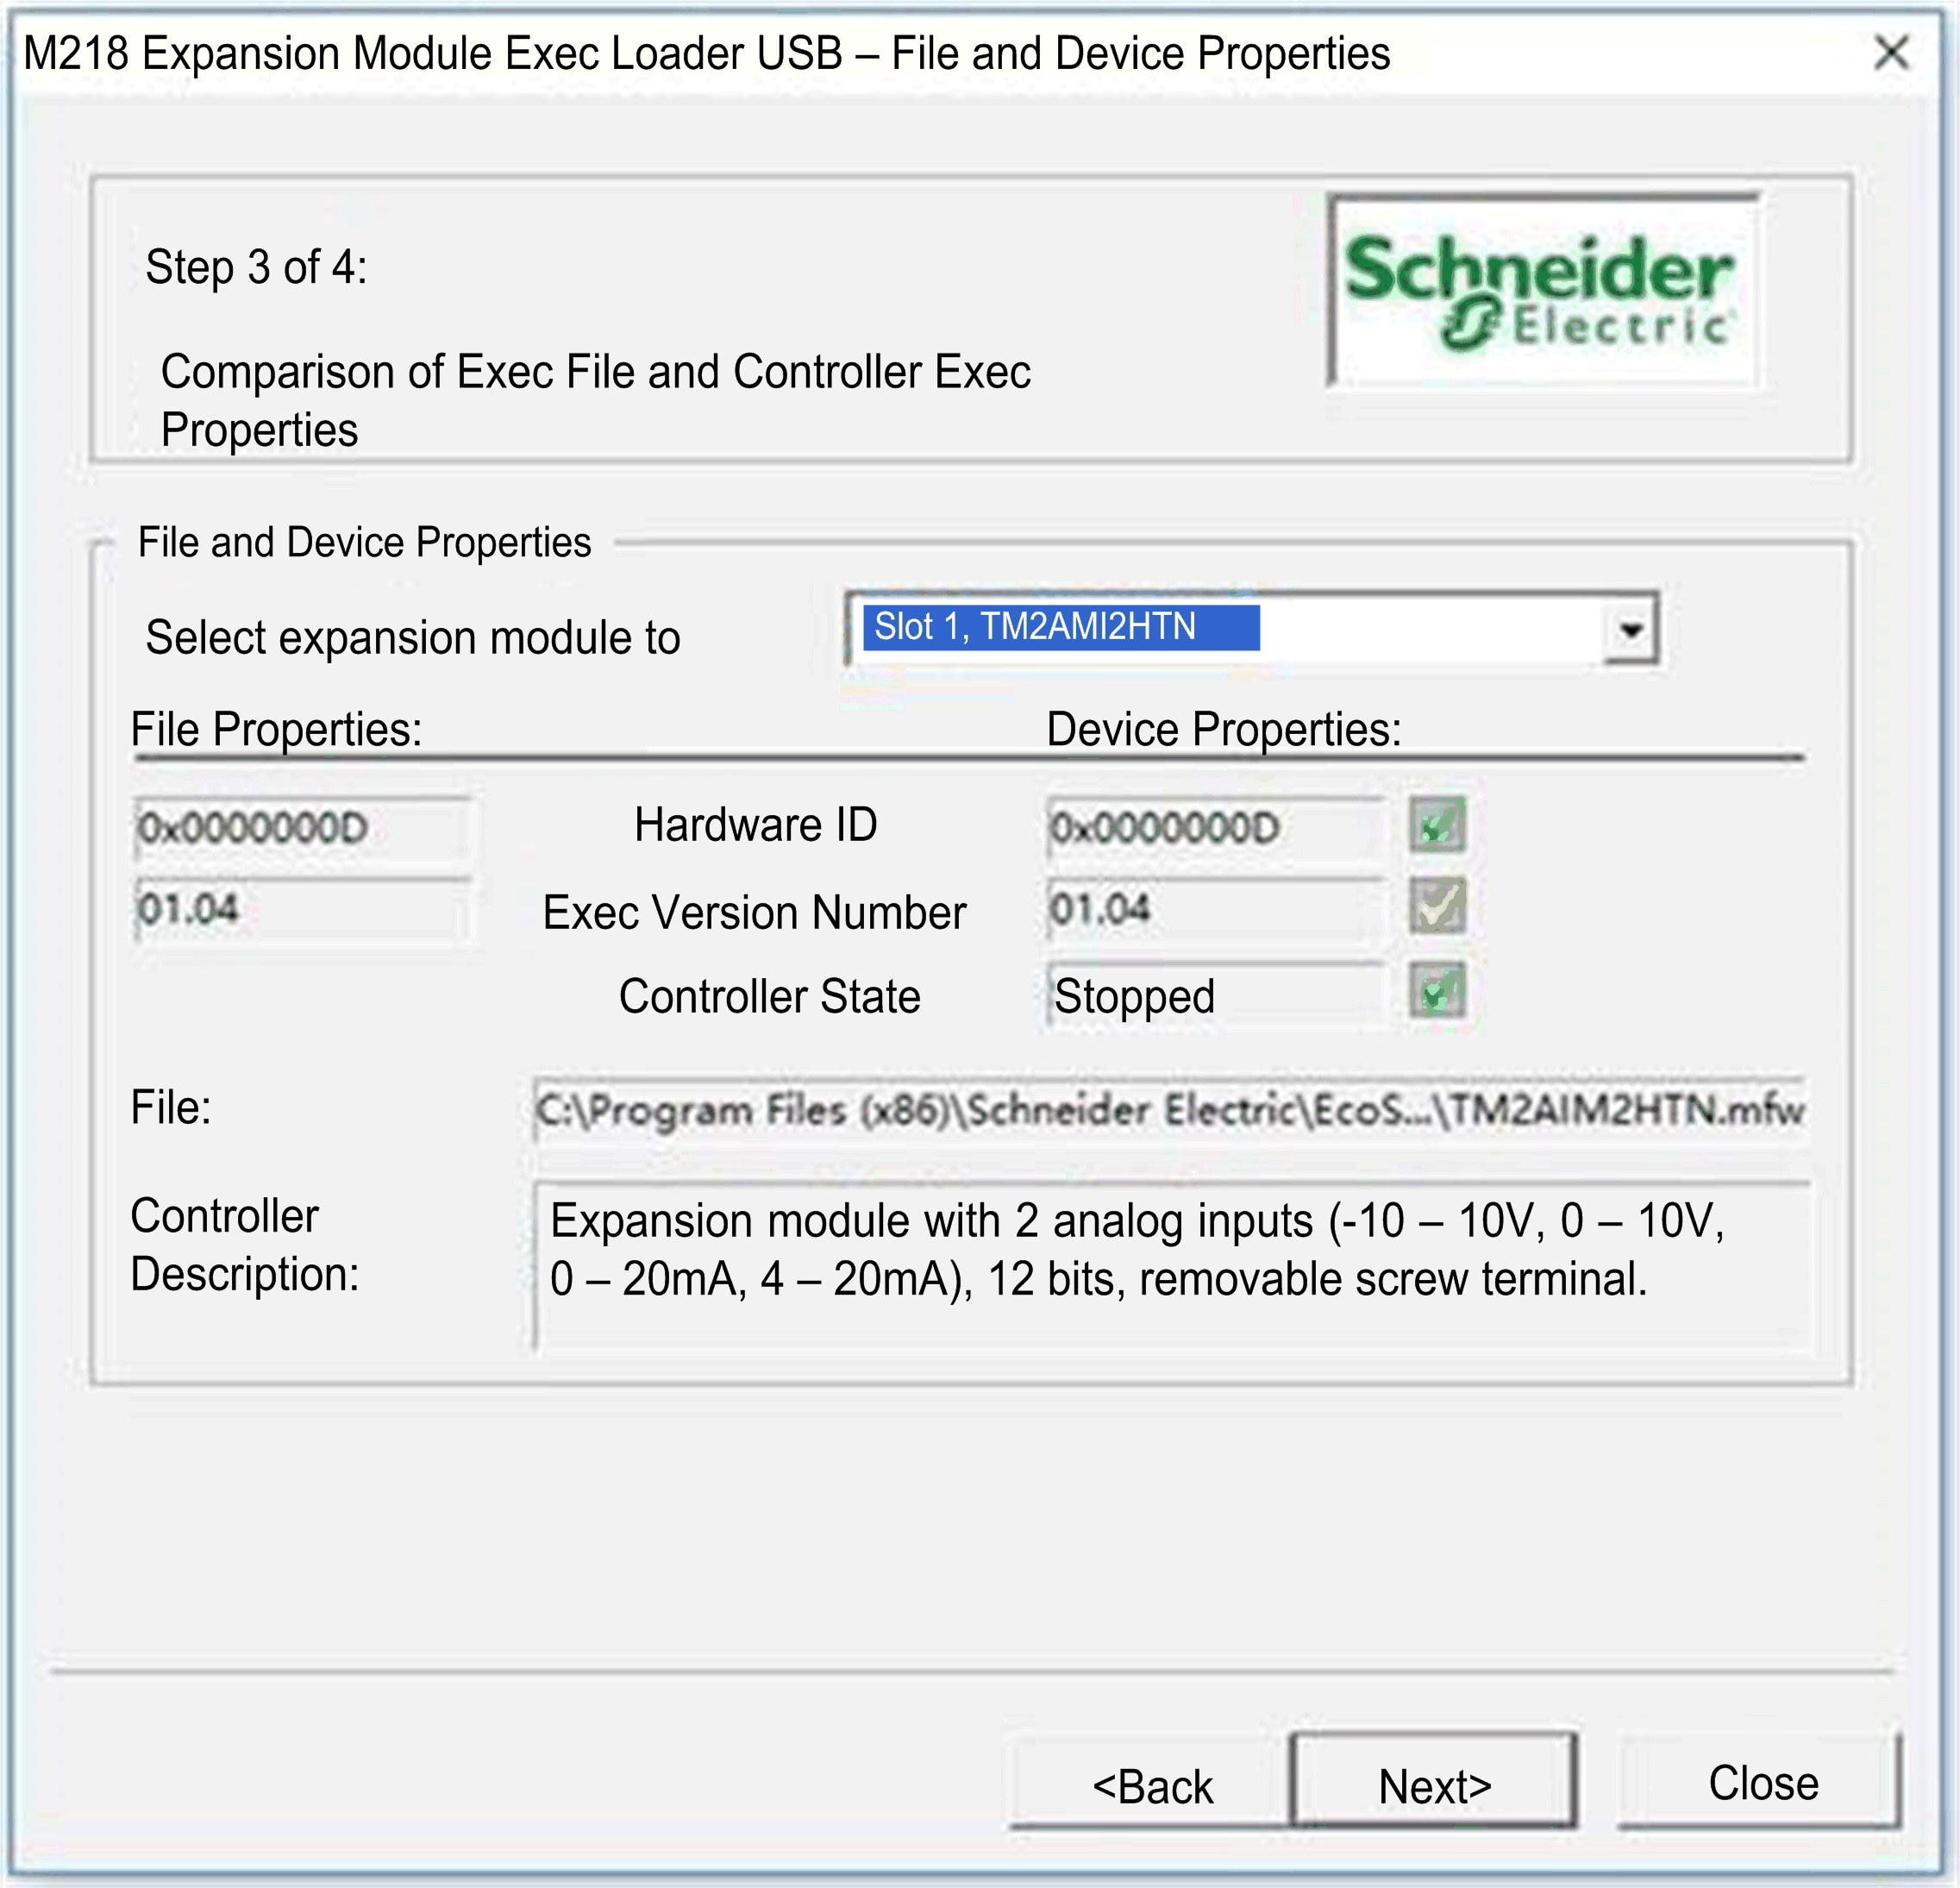Viewport: 1960px width, 1888px height.
Task: Click the 'Controller Description:' label
Action: point(244,1246)
